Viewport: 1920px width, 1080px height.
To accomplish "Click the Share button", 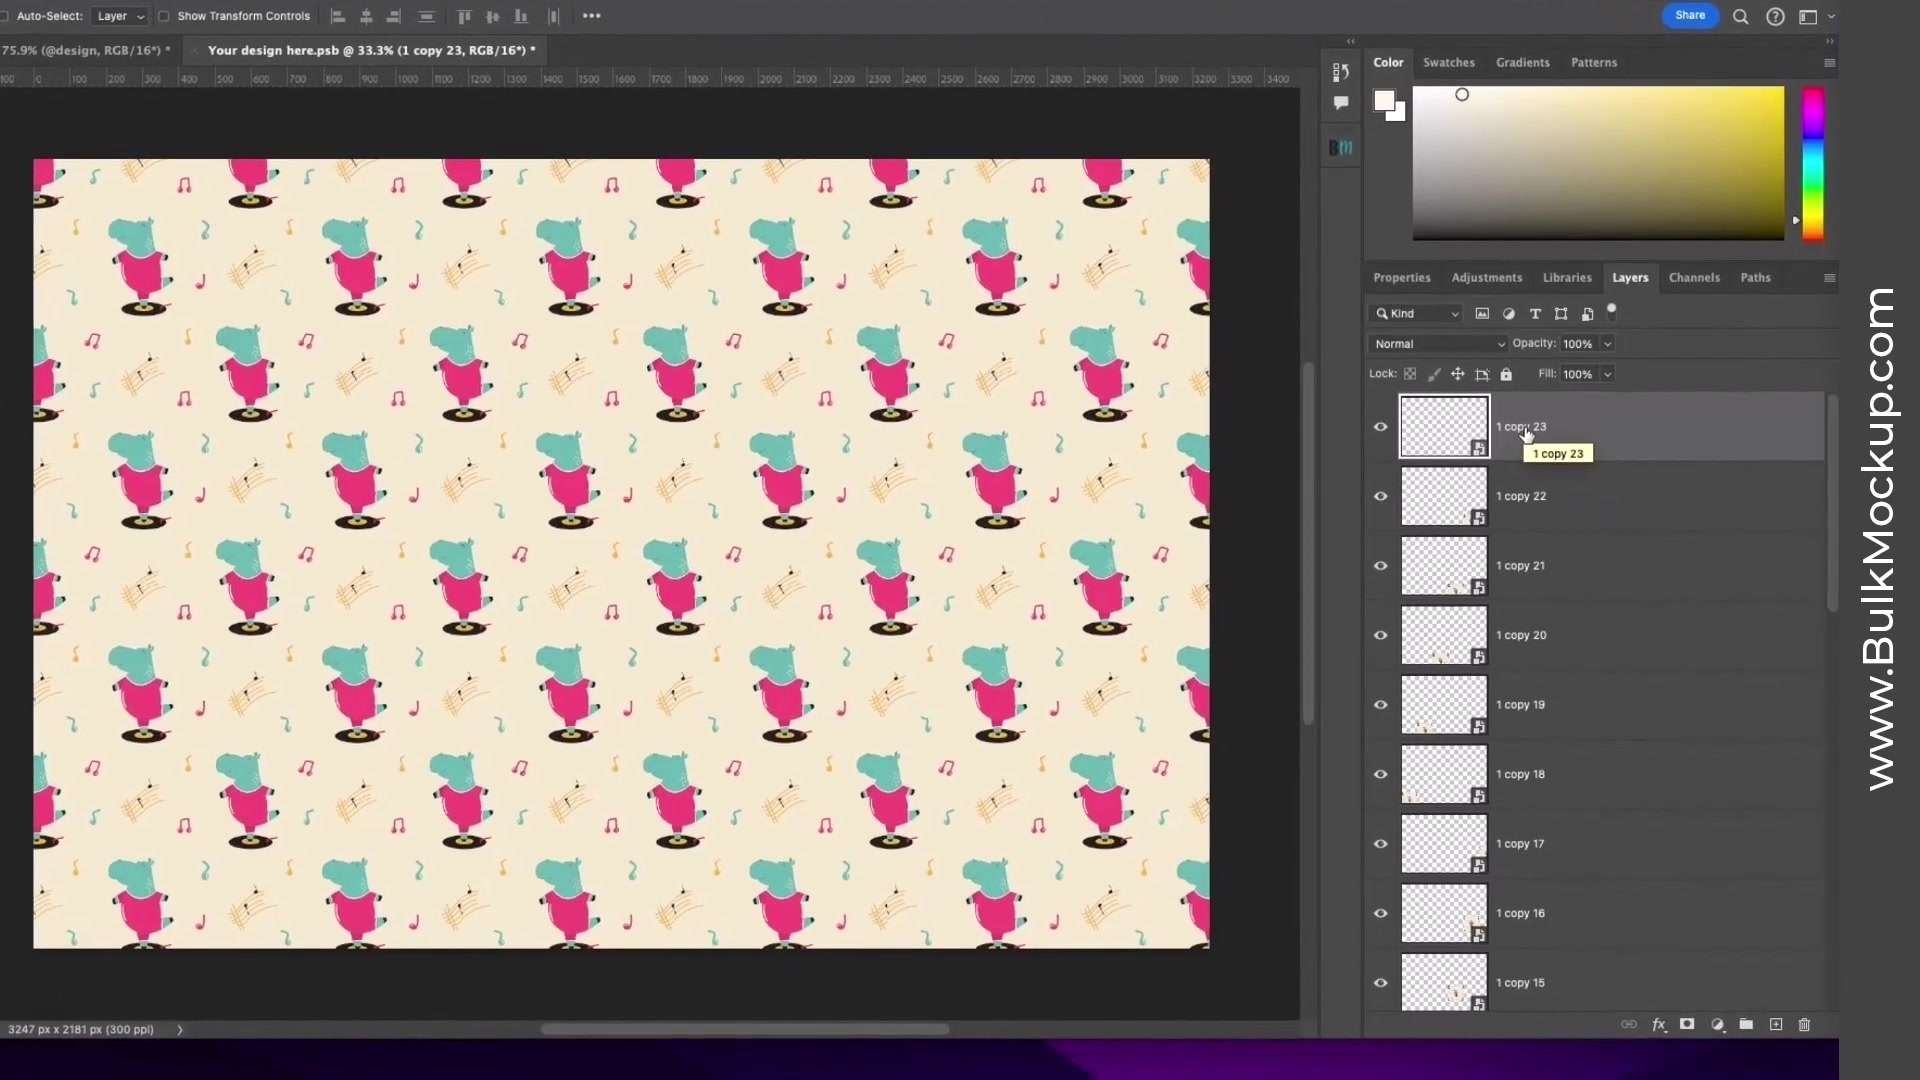I will point(1690,16).
